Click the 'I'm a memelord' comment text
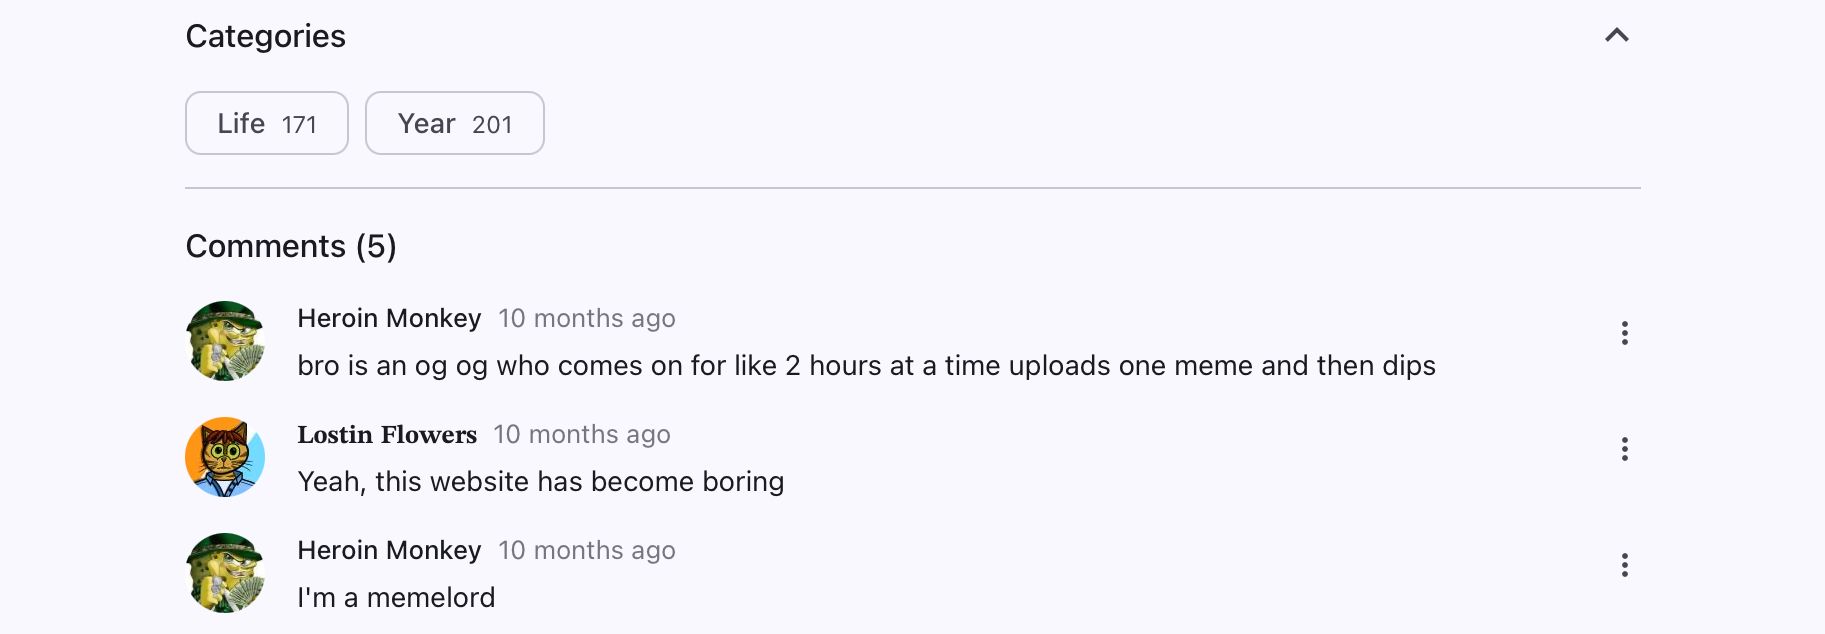The width and height of the screenshot is (1825, 634). click(396, 598)
